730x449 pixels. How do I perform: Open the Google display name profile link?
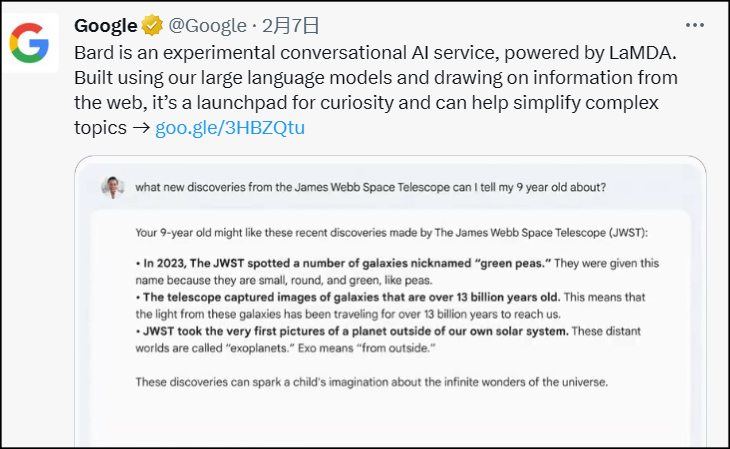(x=106, y=25)
